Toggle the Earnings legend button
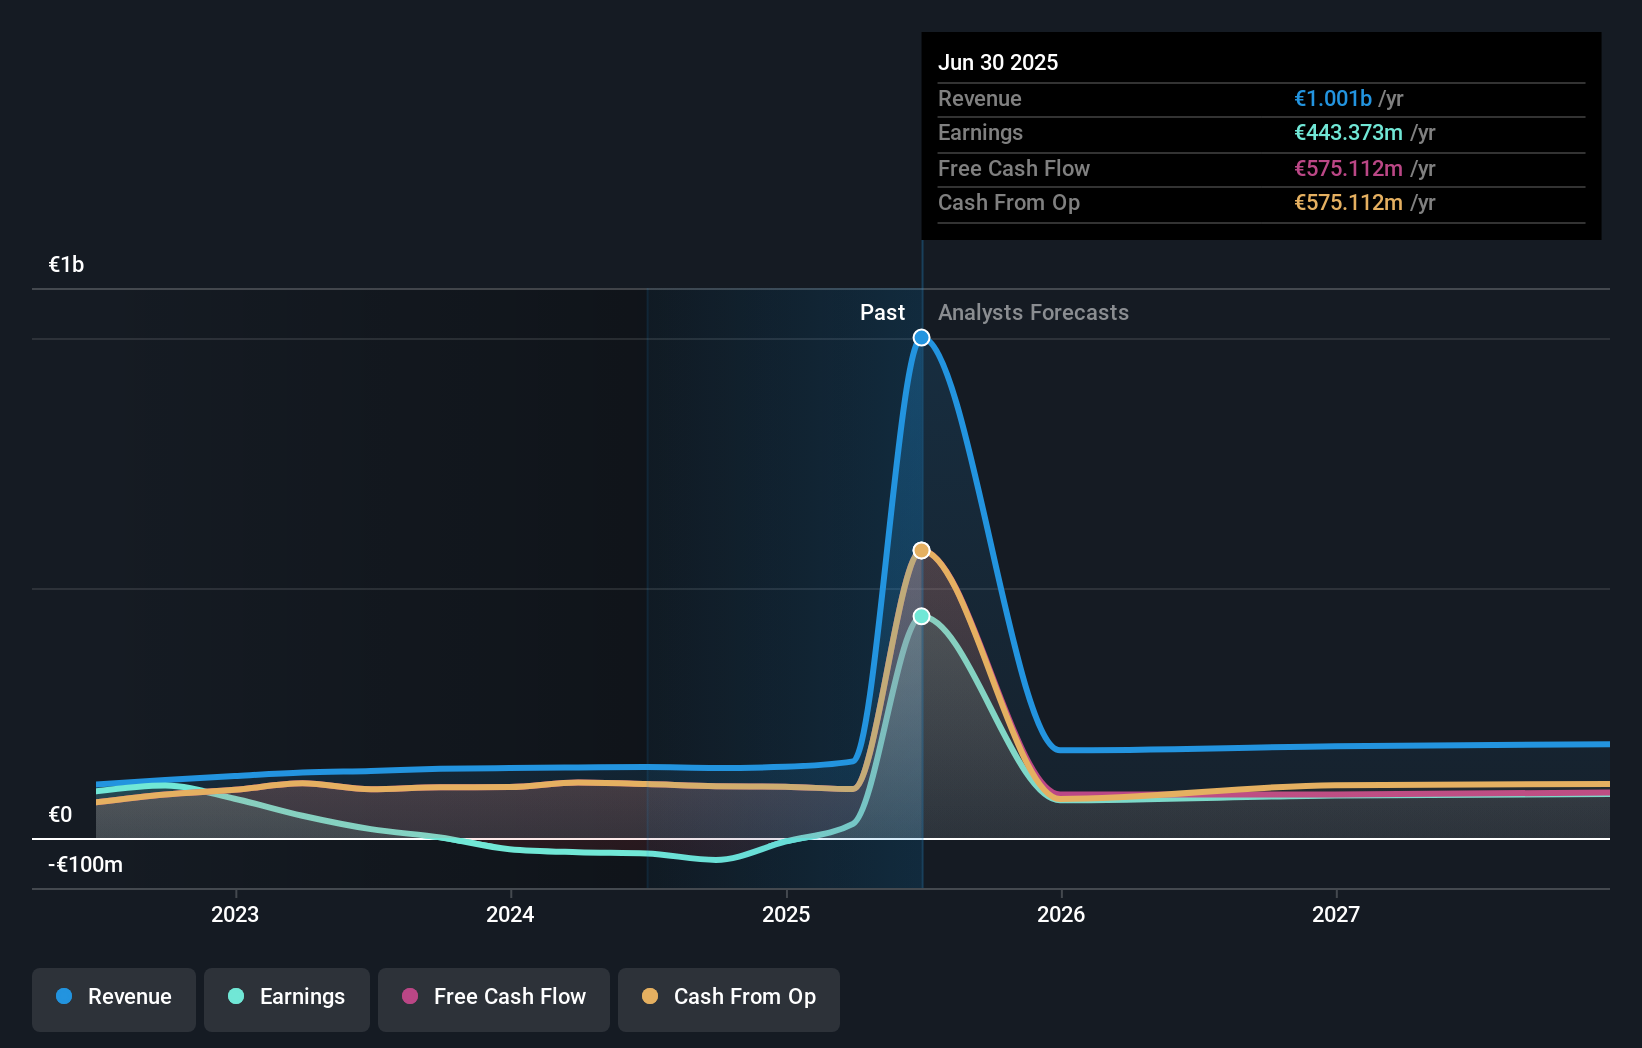This screenshot has width=1642, height=1048. (x=287, y=999)
